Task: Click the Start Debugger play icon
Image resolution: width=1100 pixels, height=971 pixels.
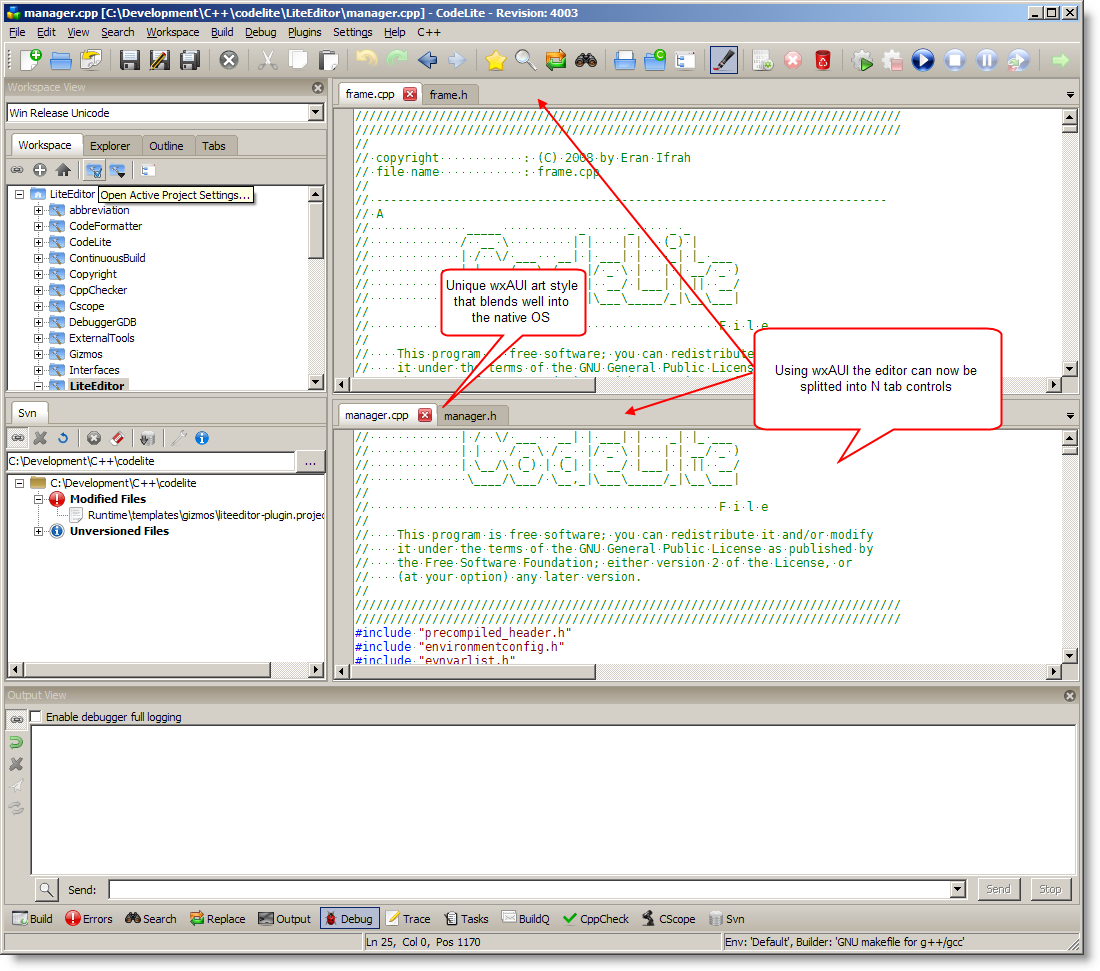Action: pyautogui.click(x=923, y=60)
